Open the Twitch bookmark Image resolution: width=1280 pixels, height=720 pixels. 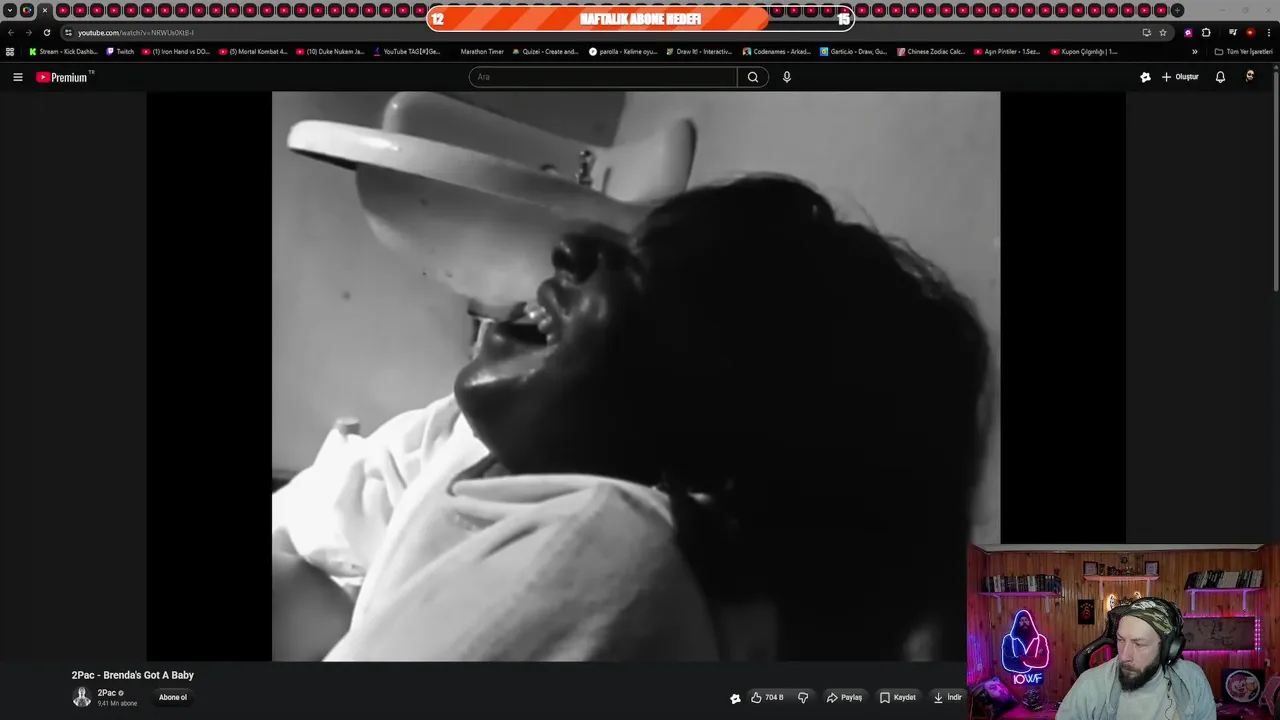pyautogui.click(x=120, y=52)
